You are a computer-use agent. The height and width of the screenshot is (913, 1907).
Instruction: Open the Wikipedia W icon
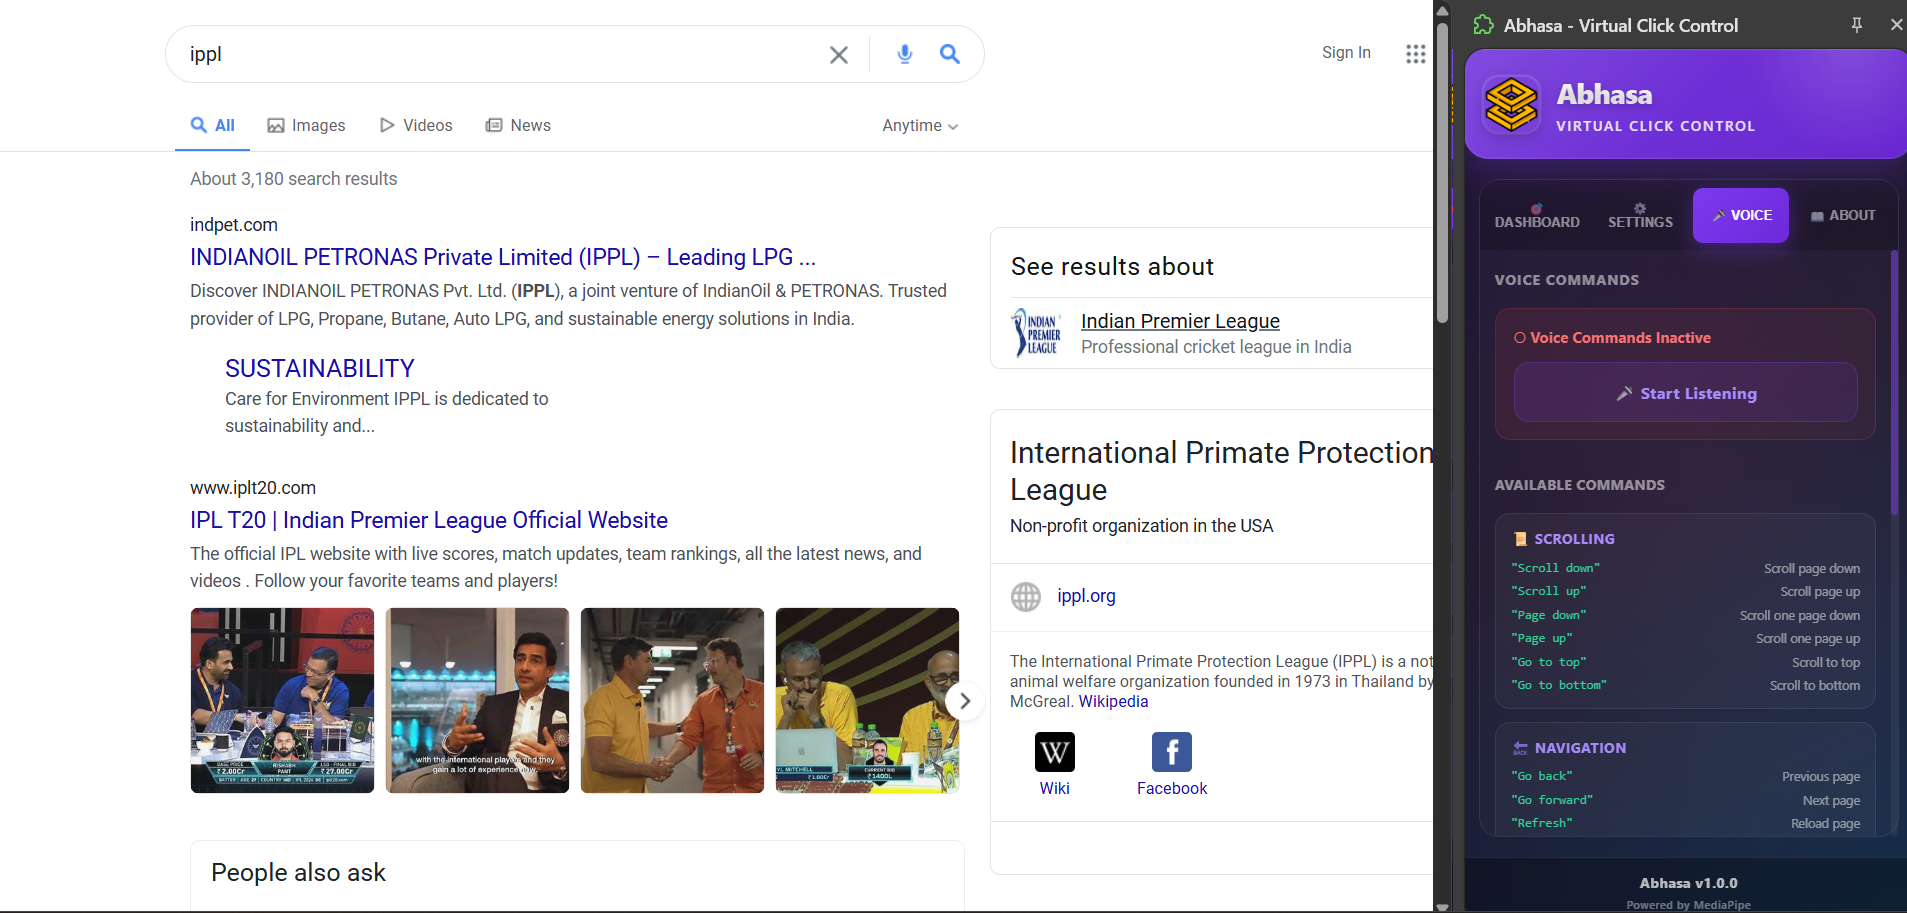[1055, 752]
